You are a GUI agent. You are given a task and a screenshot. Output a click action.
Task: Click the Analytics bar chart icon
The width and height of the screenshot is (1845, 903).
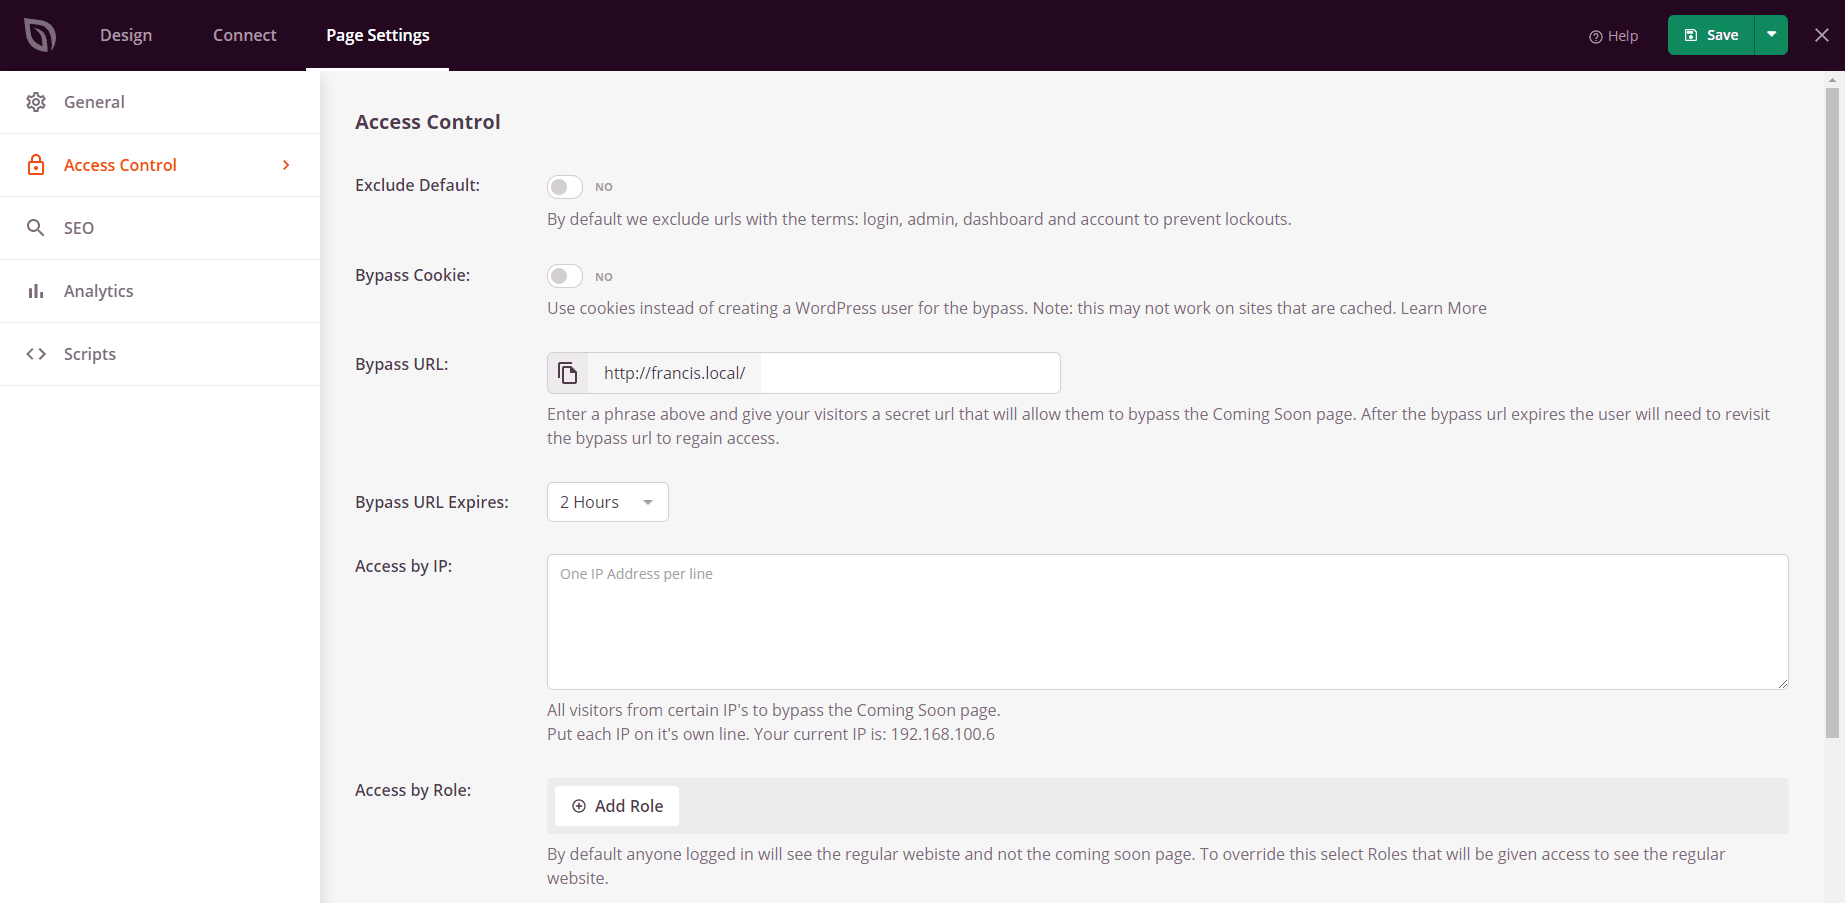click(x=36, y=291)
